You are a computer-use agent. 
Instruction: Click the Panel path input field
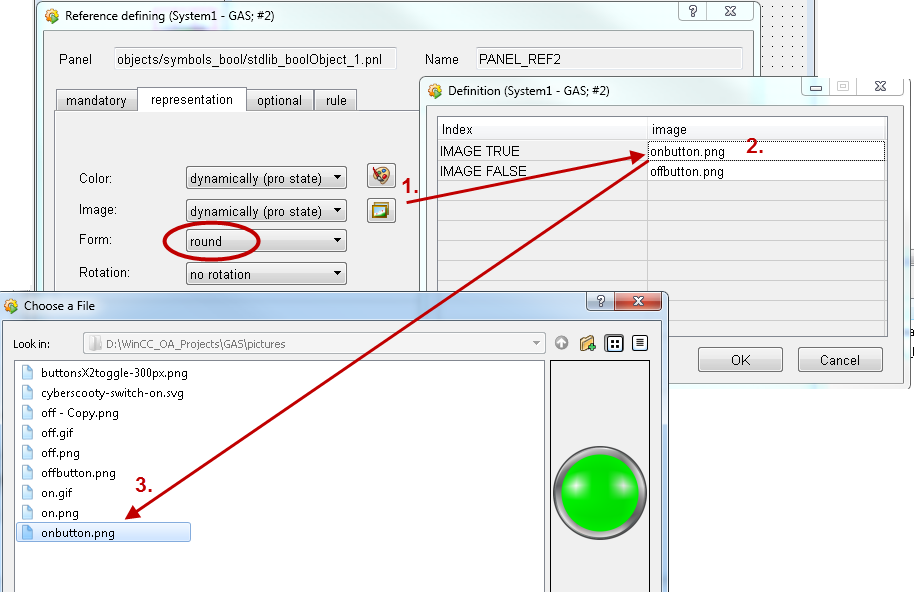click(x=255, y=59)
